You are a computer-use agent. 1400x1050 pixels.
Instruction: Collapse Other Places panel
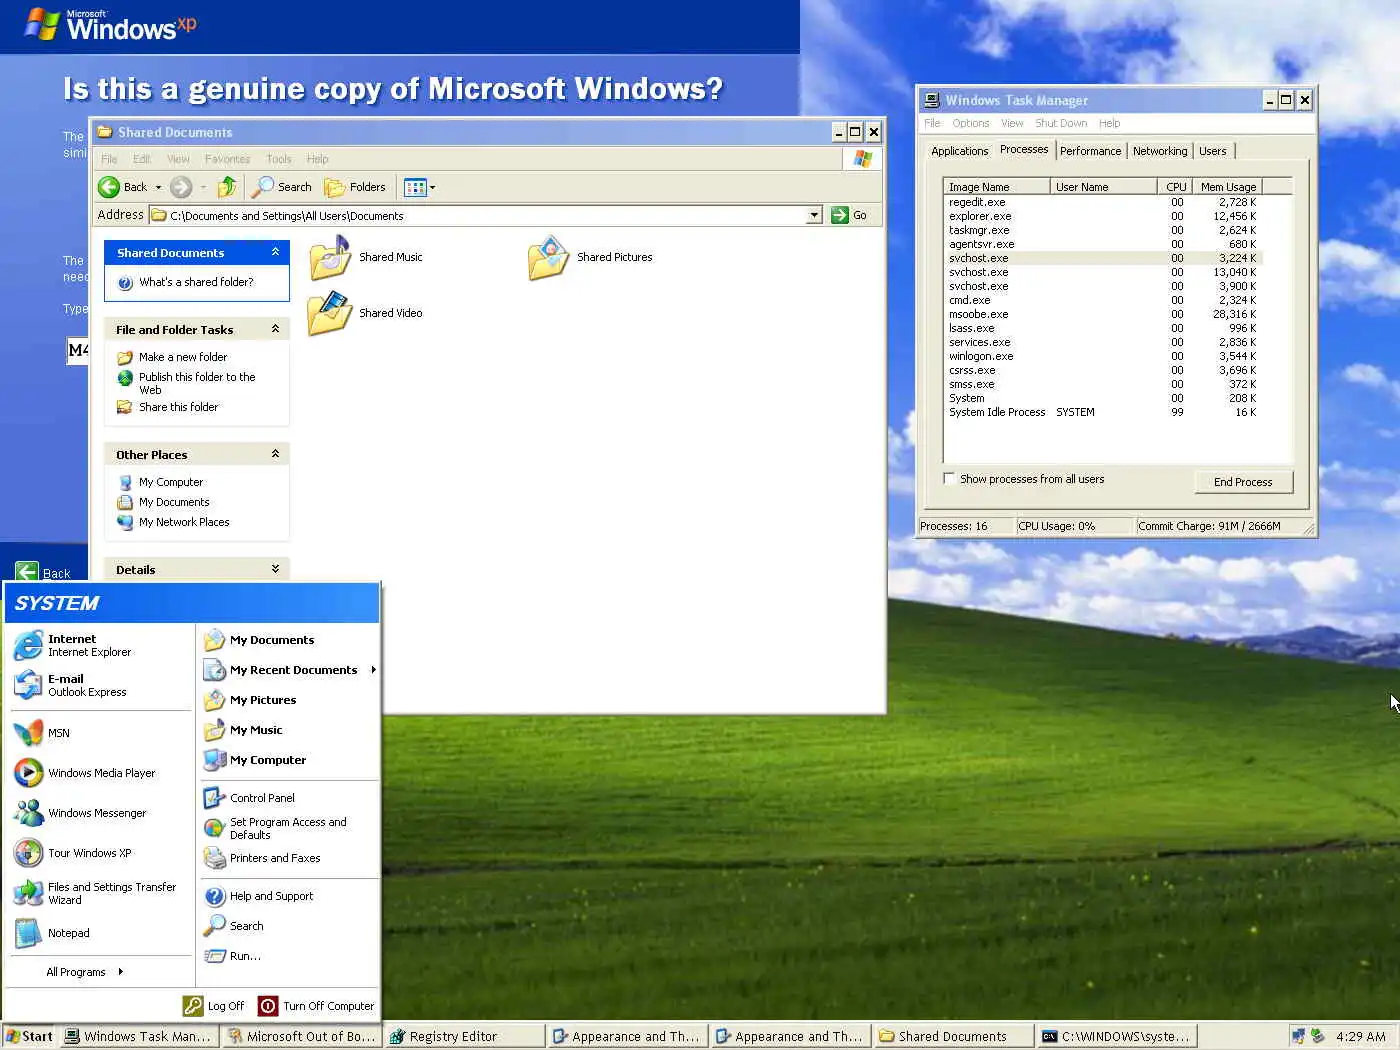(x=275, y=454)
